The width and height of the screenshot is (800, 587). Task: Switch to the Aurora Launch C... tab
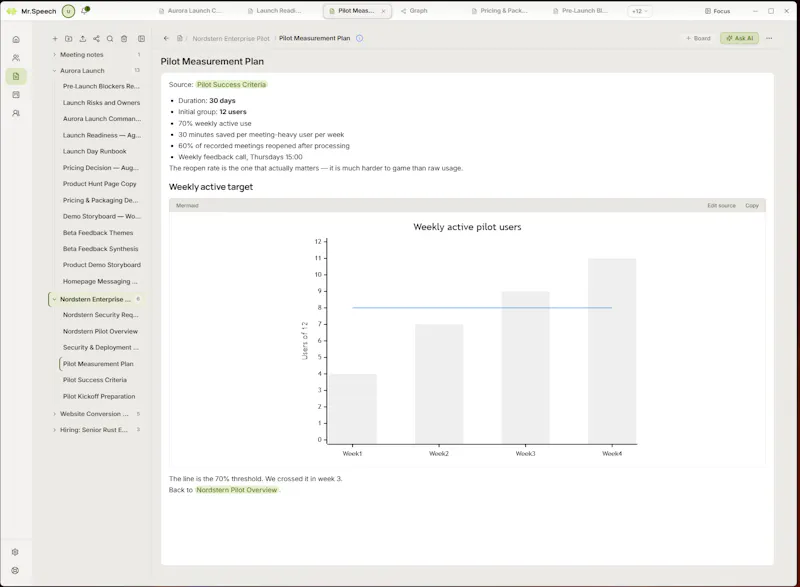click(190, 11)
